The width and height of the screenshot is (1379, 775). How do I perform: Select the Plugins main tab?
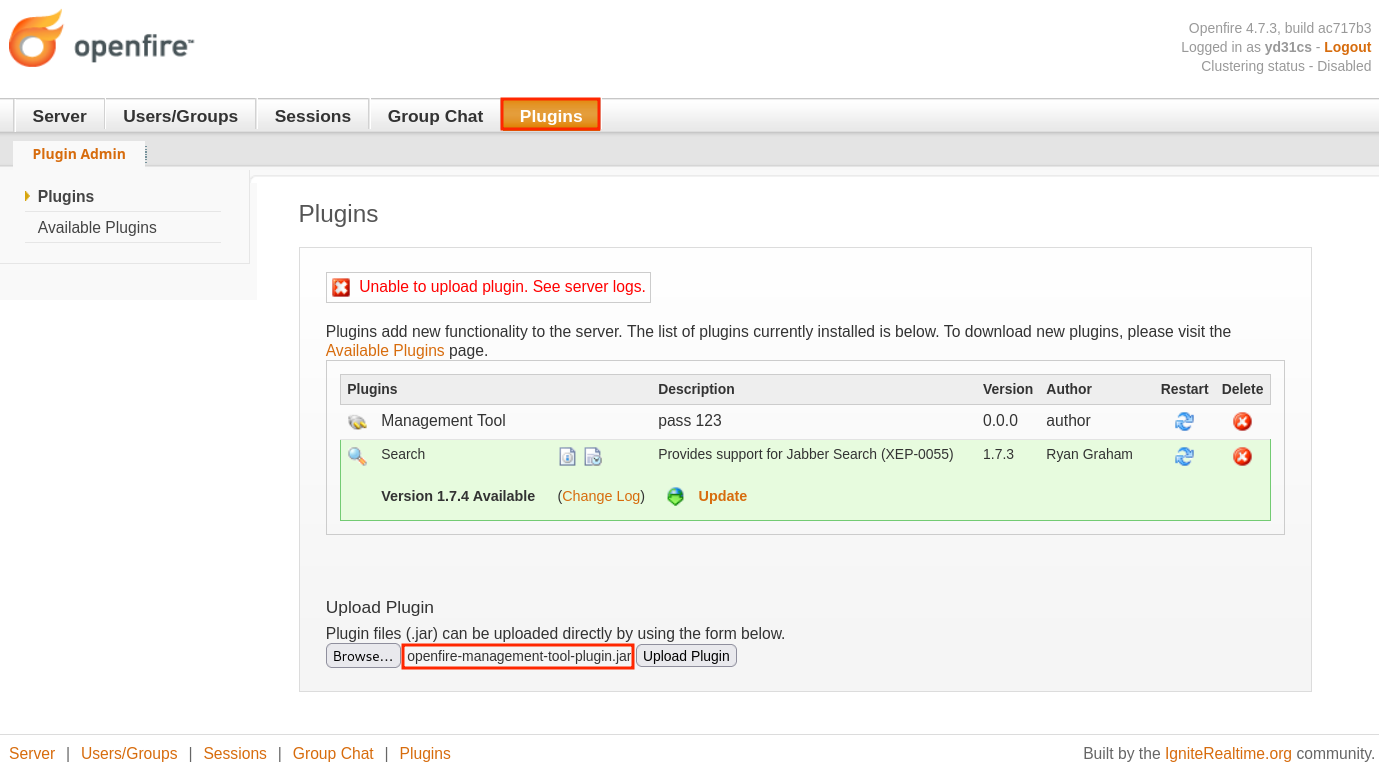[551, 115]
